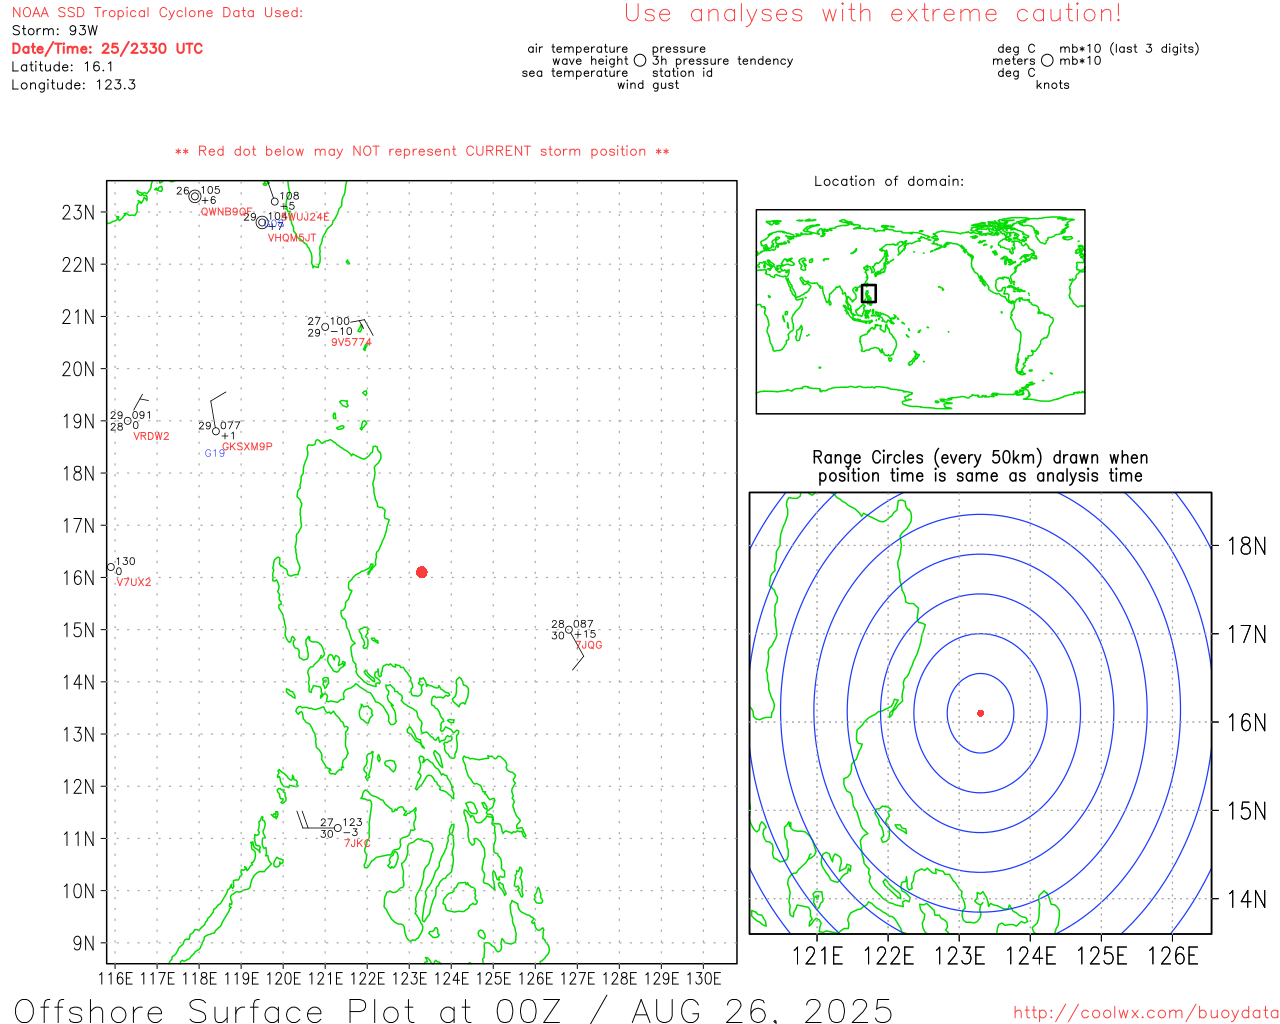1280x1024 pixels.
Task: Click the 'Location of domain:' label
Action: 889,181
